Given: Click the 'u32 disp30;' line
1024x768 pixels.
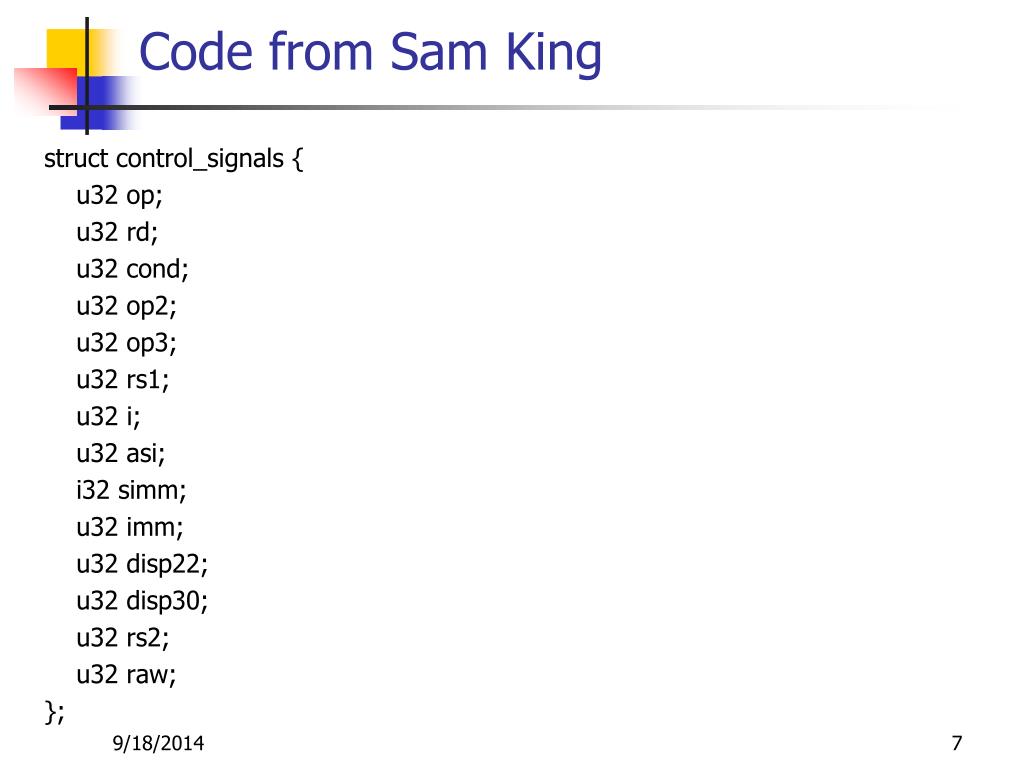Looking at the screenshot, I should click(142, 601).
